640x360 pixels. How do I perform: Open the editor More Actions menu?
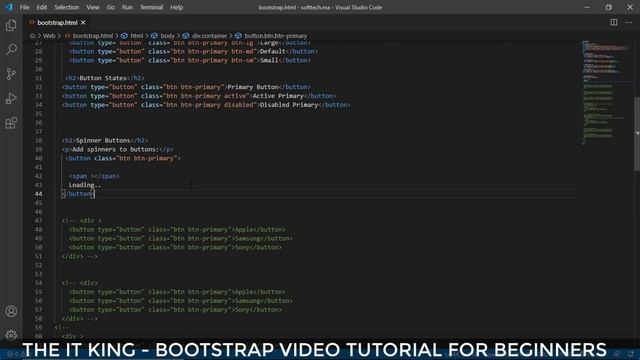click(x=629, y=22)
